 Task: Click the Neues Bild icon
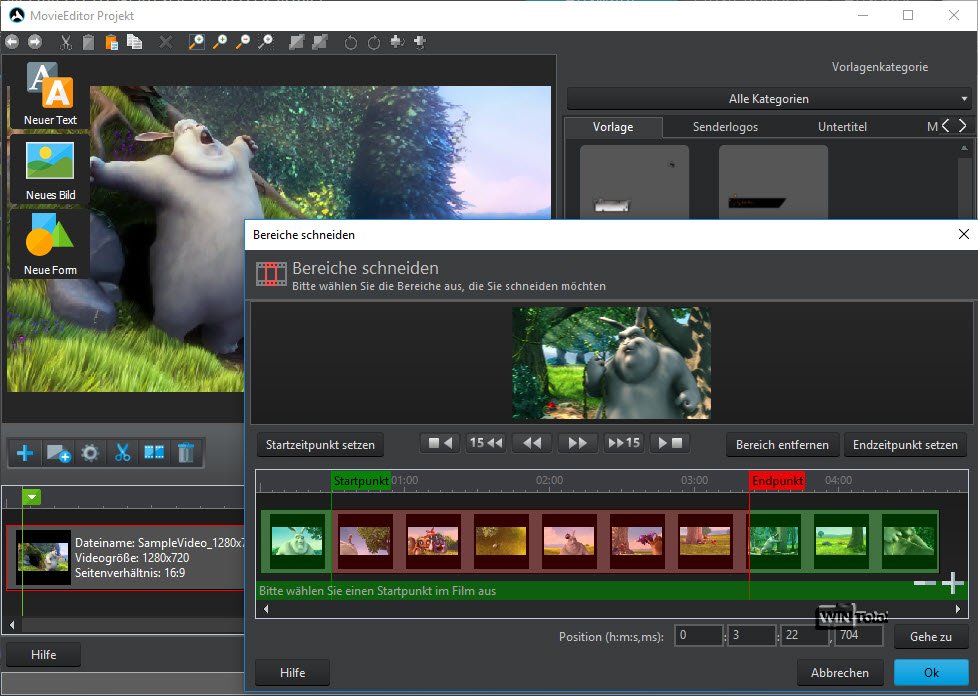tap(50, 162)
